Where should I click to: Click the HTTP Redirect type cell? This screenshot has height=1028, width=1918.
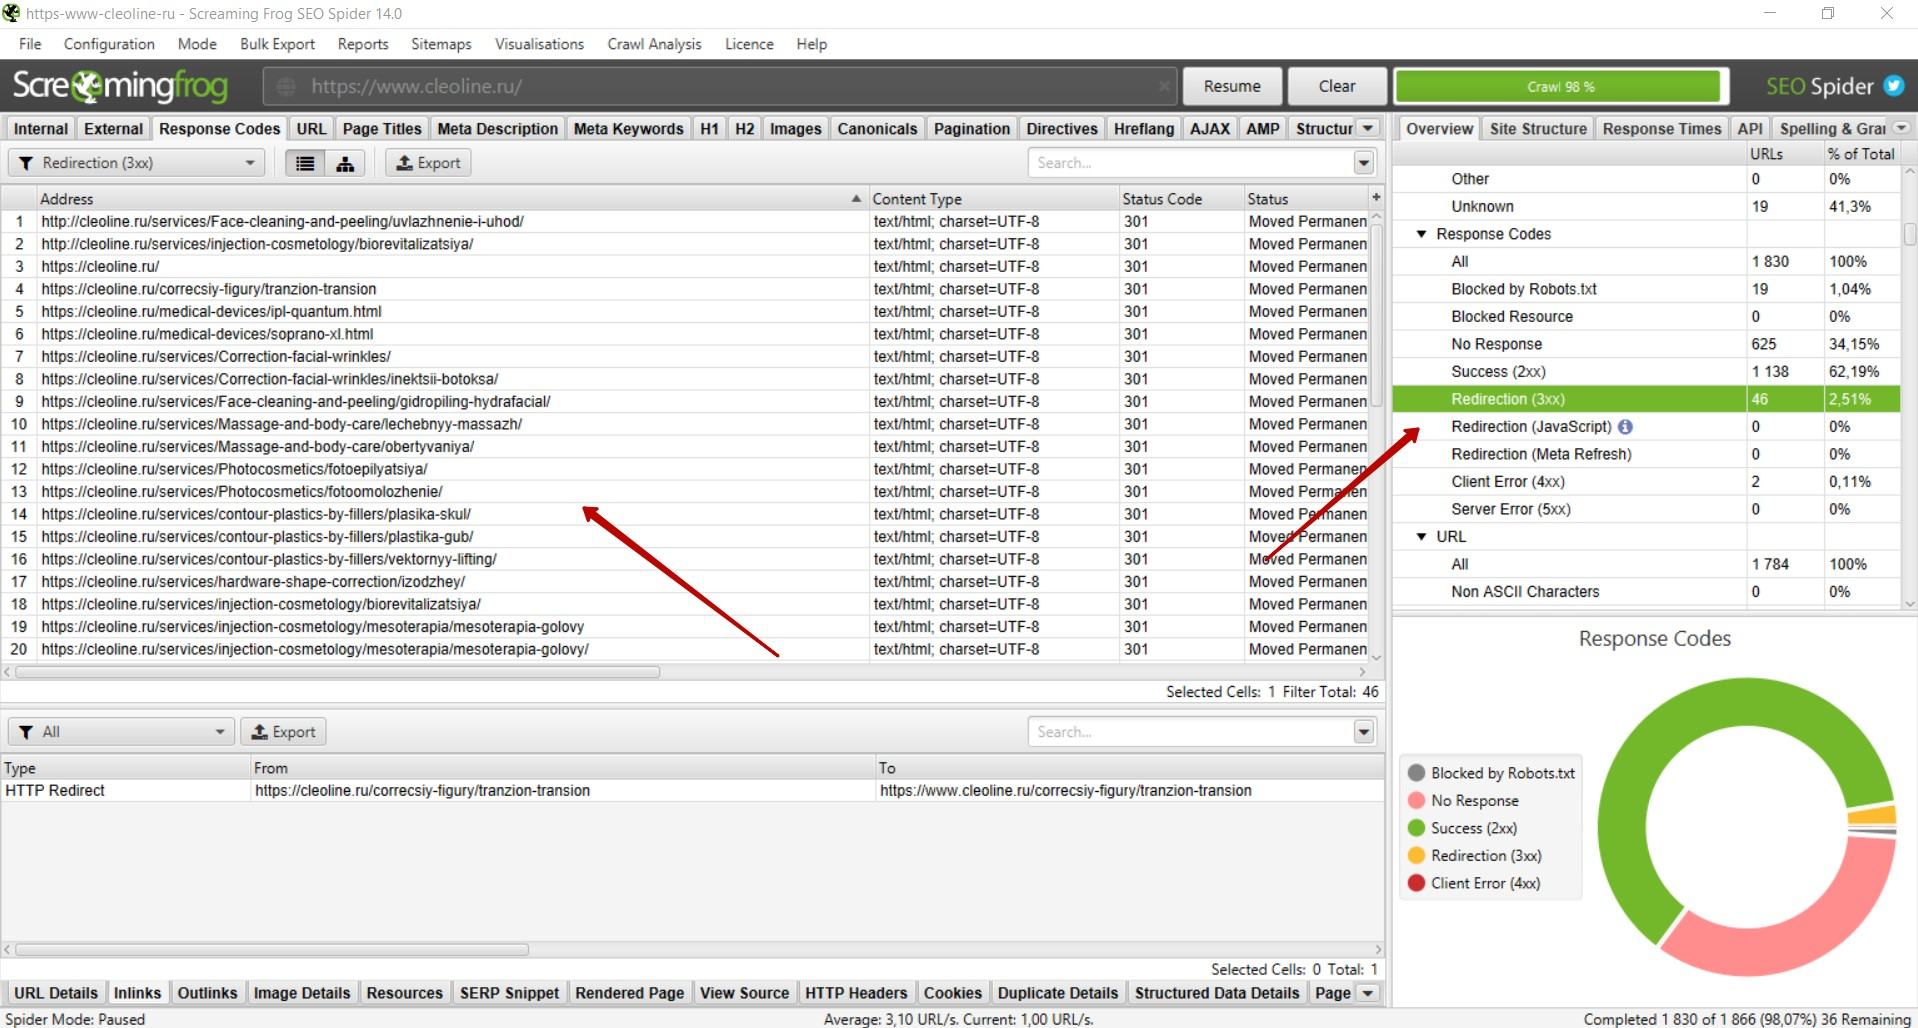(126, 791)
